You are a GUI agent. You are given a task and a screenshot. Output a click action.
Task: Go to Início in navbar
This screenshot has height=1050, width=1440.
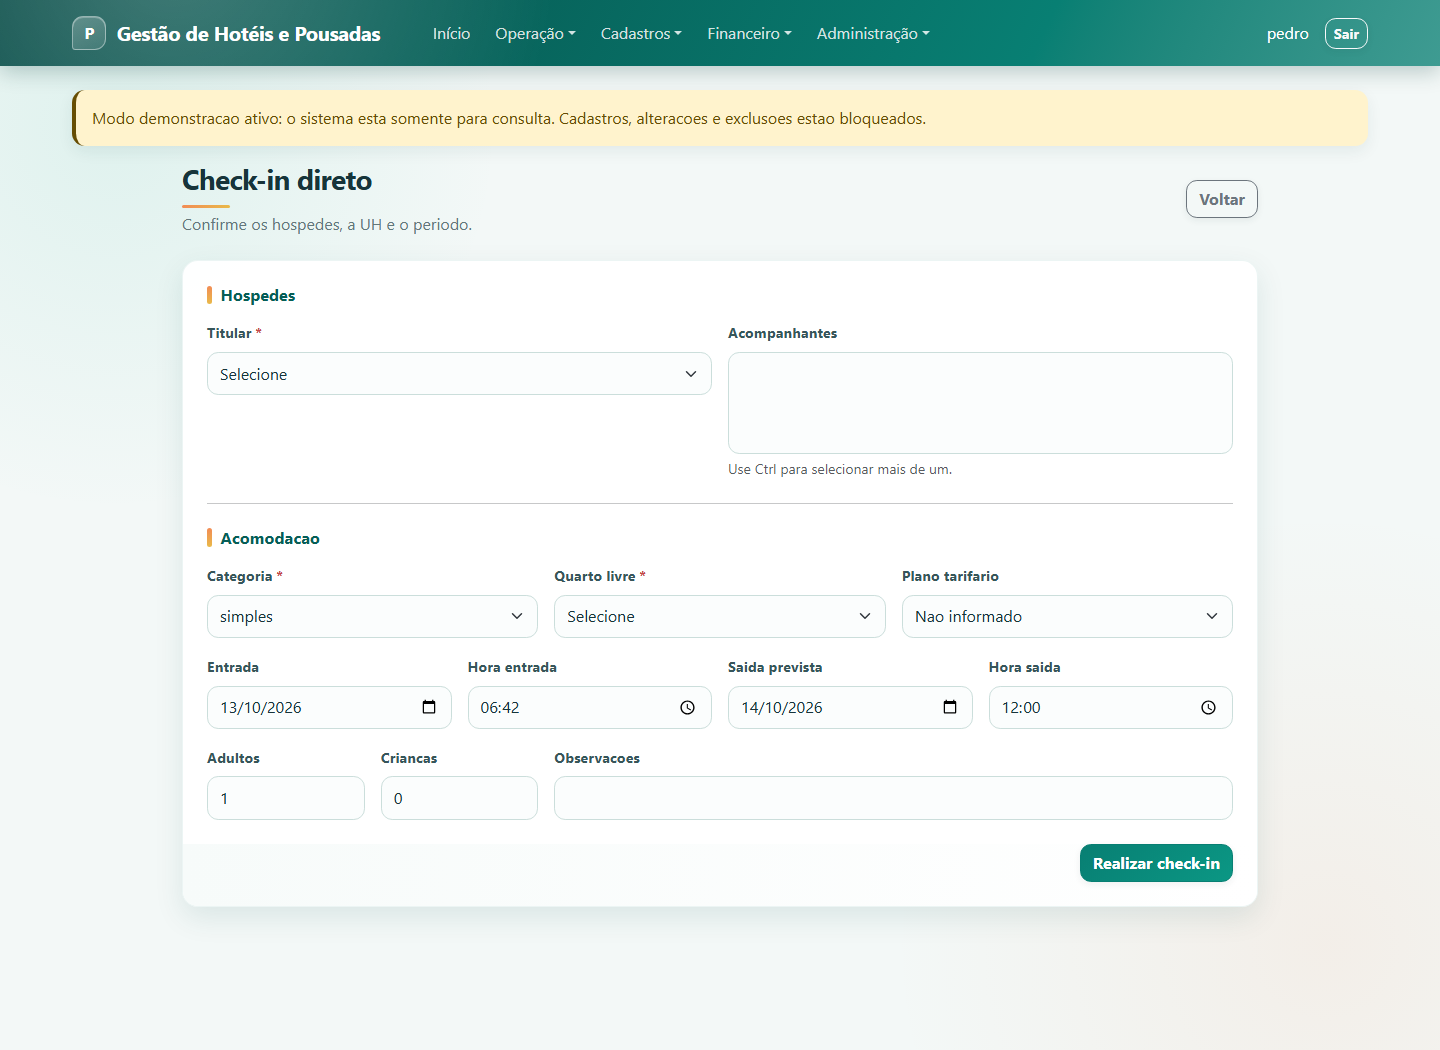point(451,33)
